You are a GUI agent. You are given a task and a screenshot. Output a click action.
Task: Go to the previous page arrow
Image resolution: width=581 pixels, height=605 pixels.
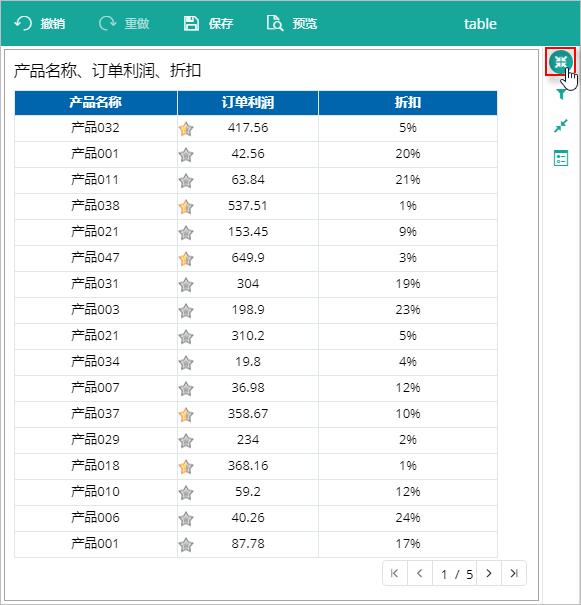pos(420,573)
